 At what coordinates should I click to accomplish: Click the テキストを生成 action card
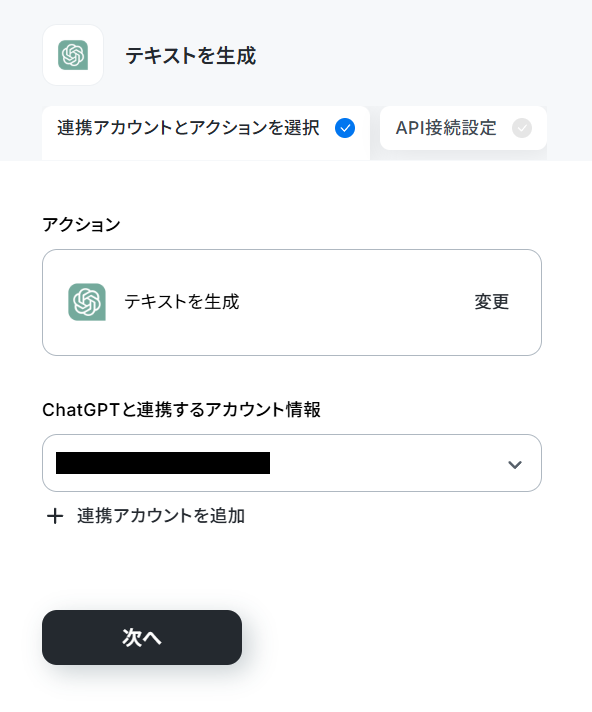[292, 302]
